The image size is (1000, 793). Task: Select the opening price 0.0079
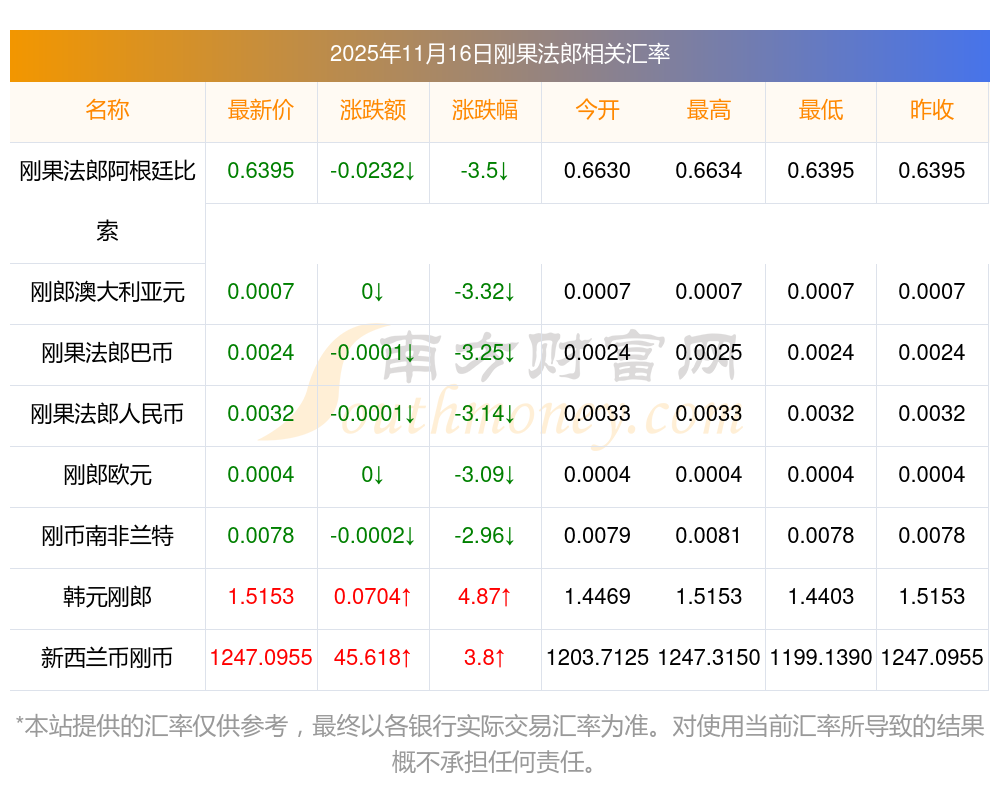(597, 536)
